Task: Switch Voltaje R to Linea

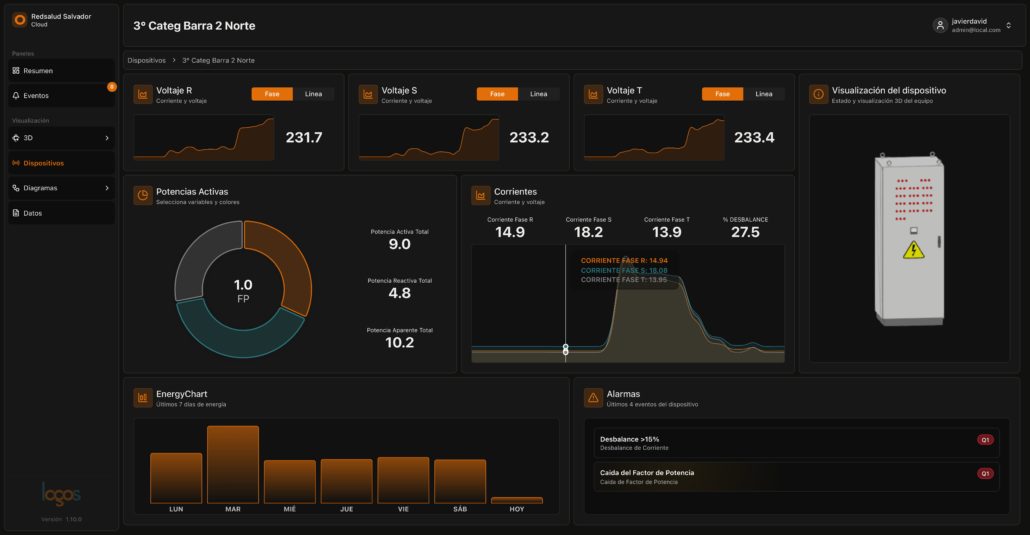Action: click(313, 94)
